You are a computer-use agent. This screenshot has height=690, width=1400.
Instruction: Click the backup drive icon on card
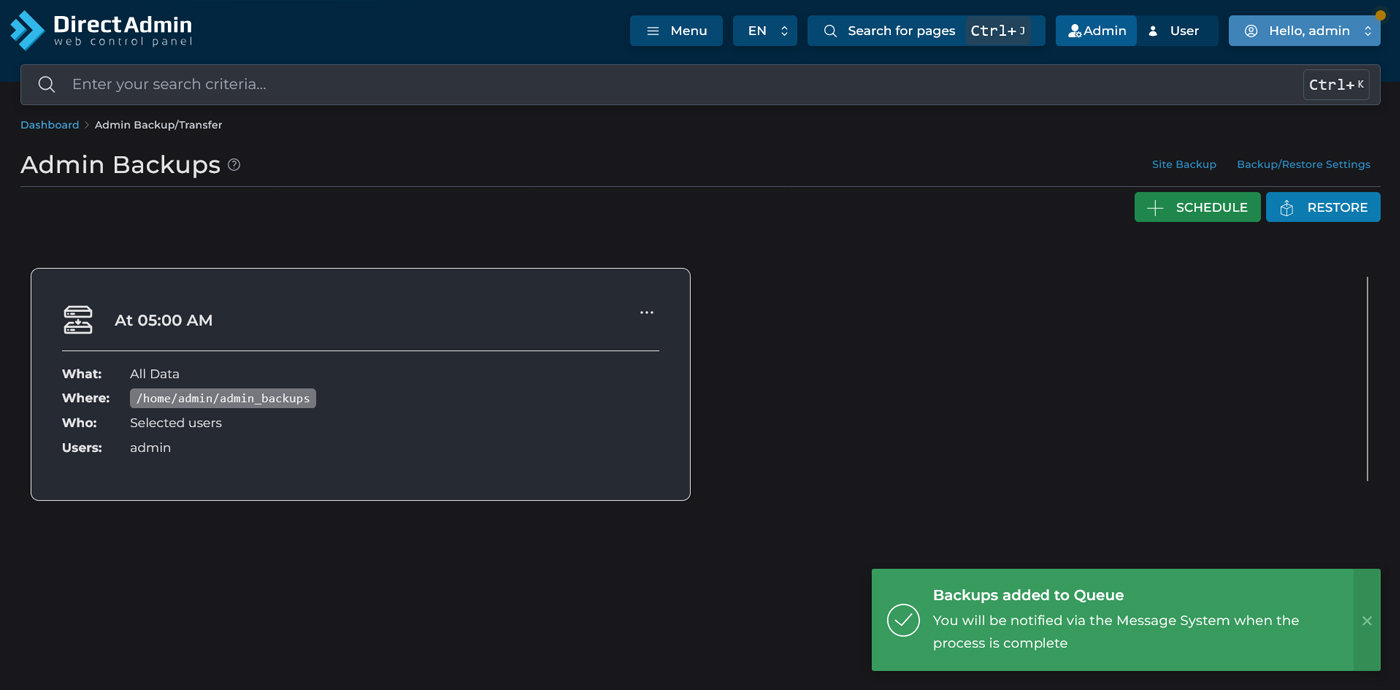(x=78, y=320)
